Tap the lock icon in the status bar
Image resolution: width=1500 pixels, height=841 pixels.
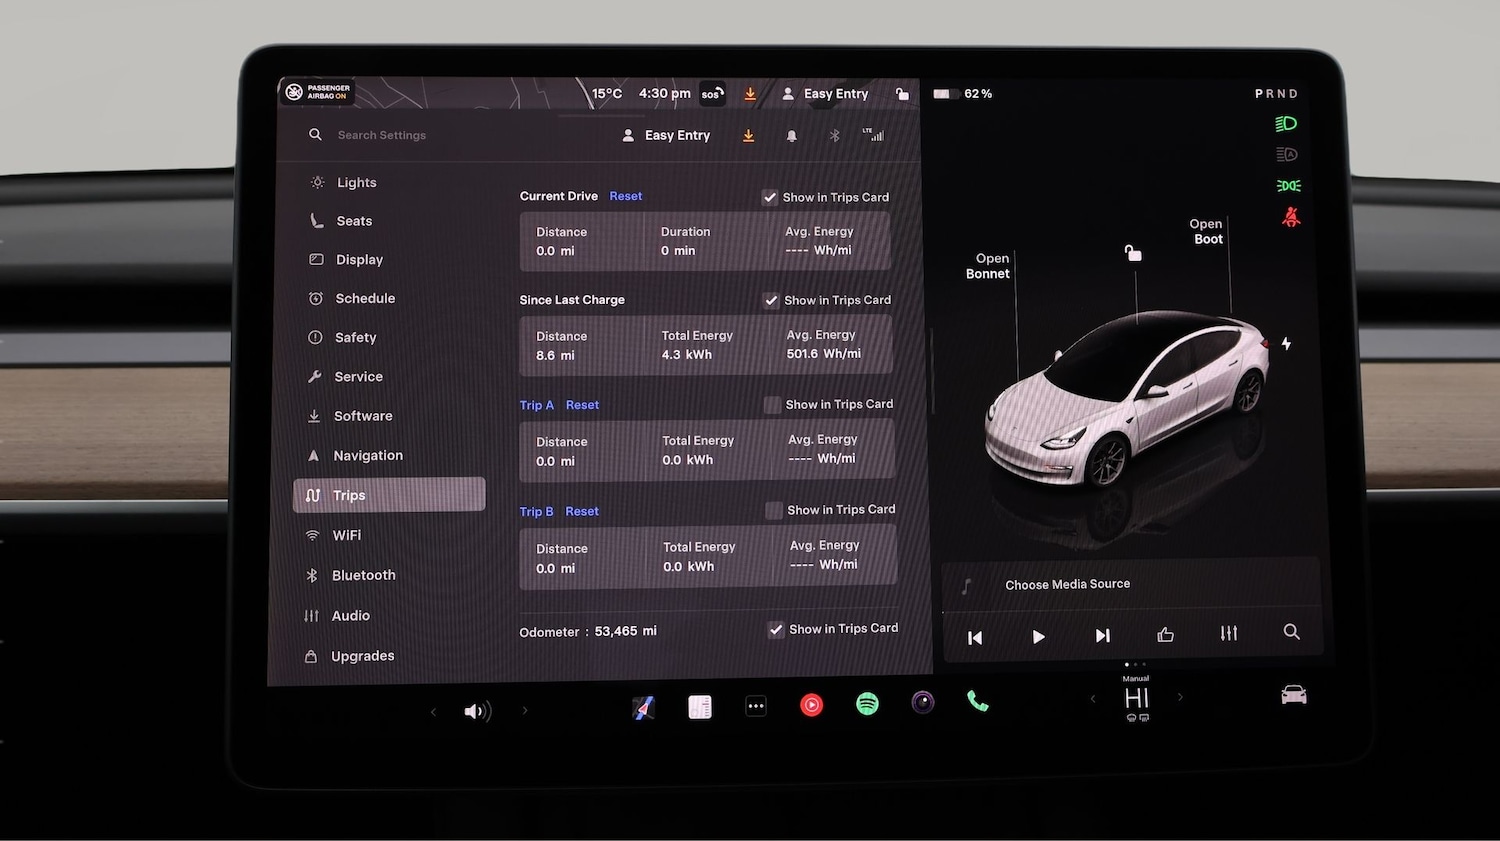click(x=902, y=93)
